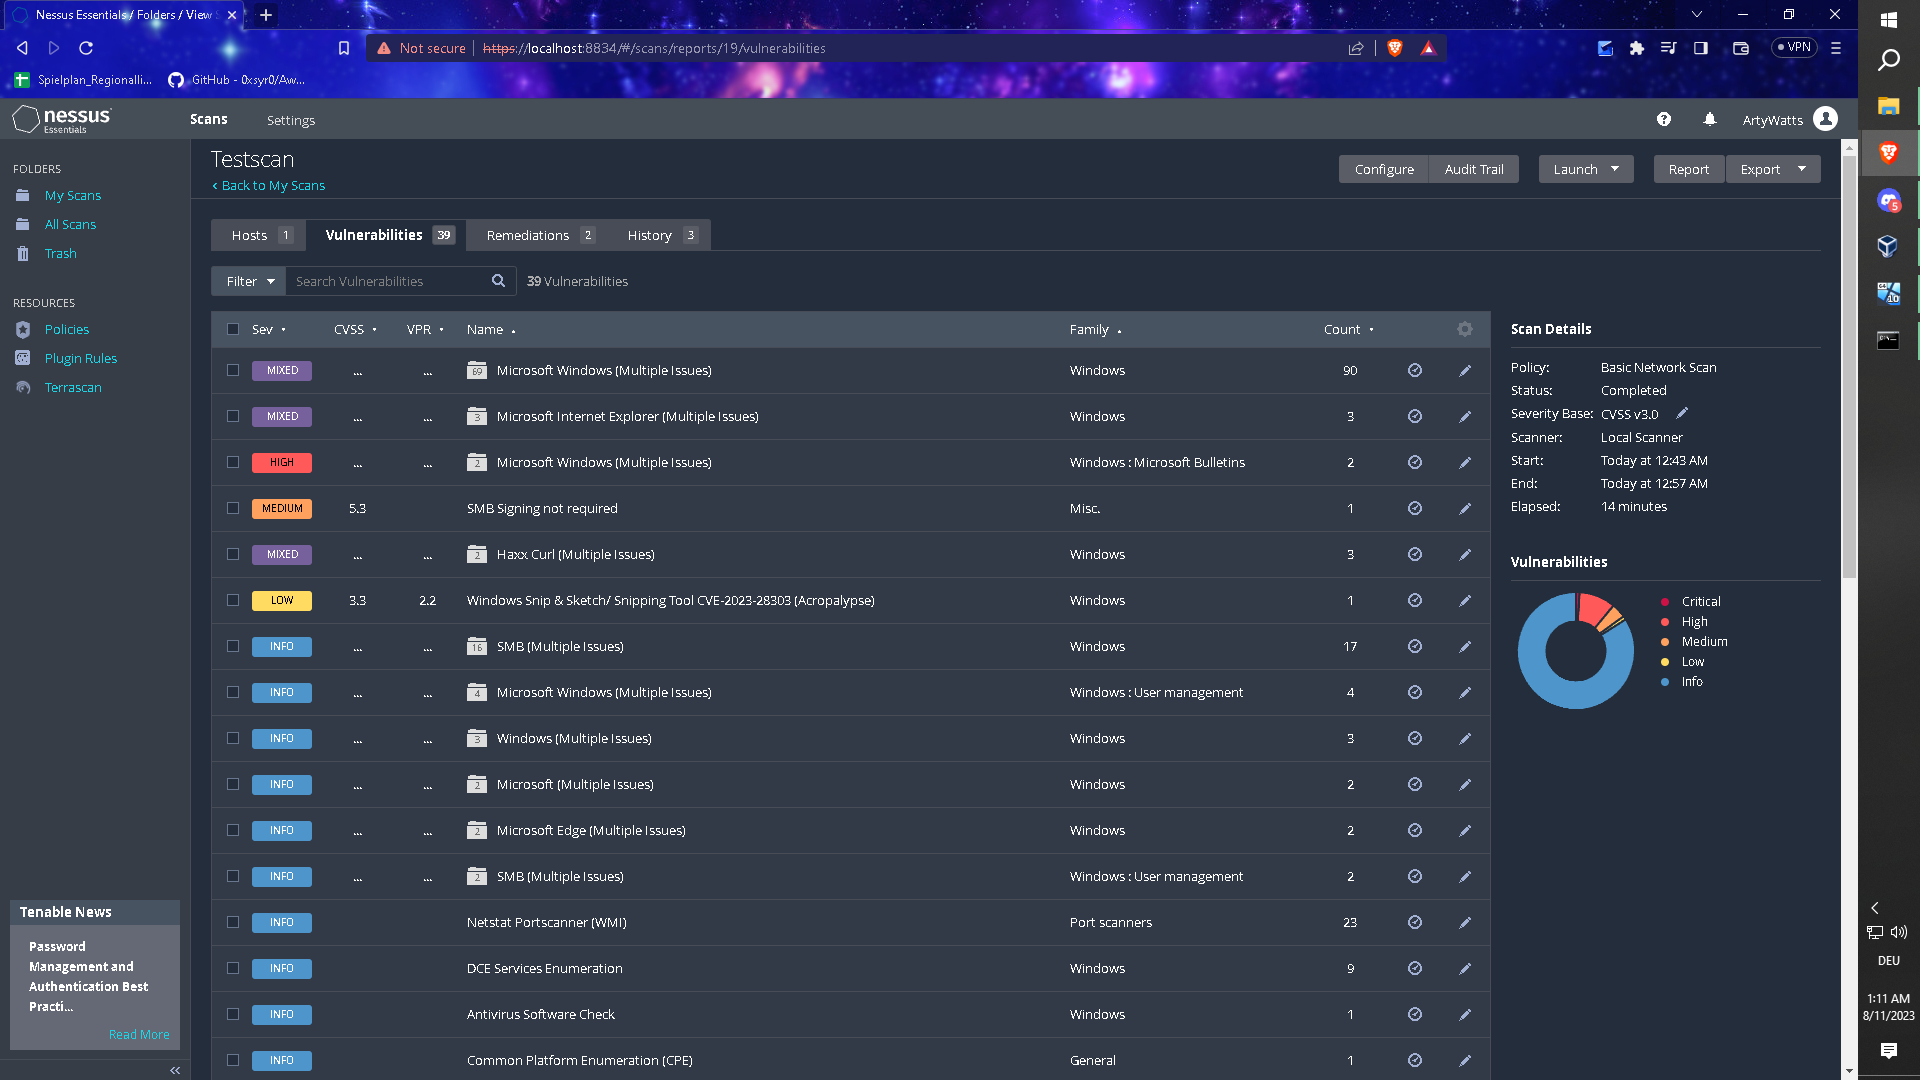
Task: Select the checkbox for Haxx Curl row
Action: coord(232,554)
